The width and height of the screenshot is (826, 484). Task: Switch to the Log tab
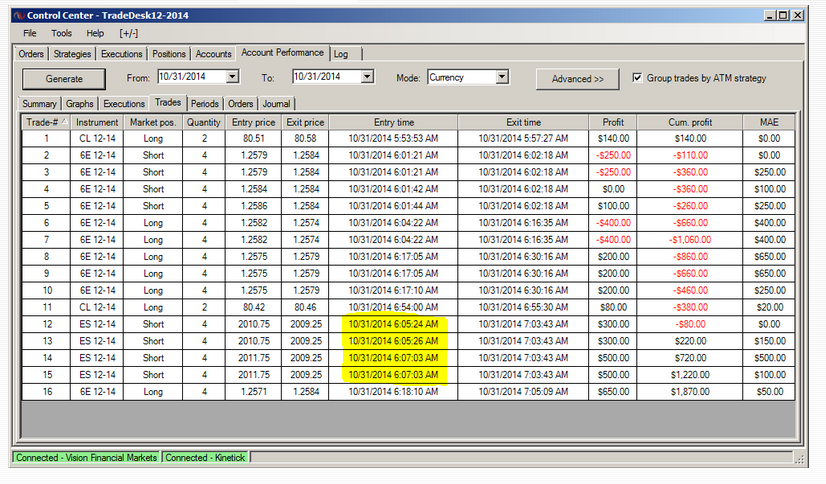(x=341, y=54)
